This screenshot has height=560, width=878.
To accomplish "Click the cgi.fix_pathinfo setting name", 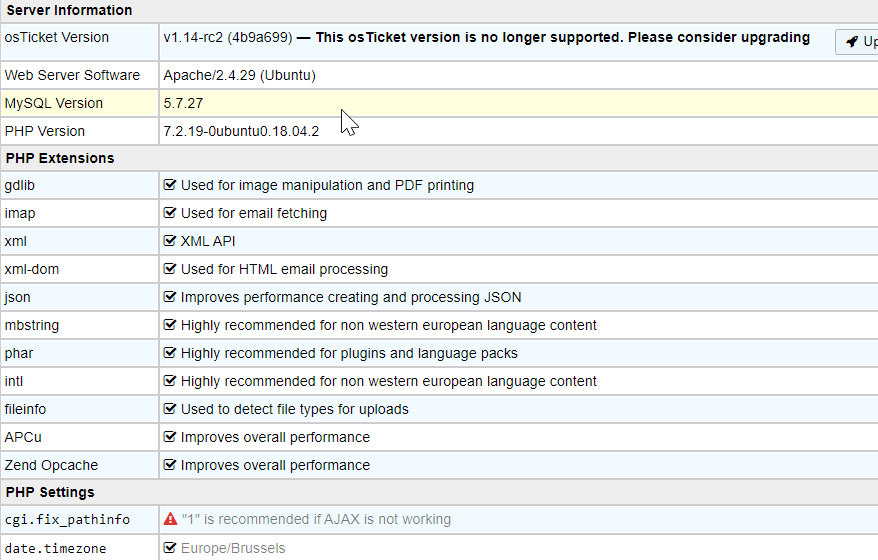I will click(x=67, y=520).
